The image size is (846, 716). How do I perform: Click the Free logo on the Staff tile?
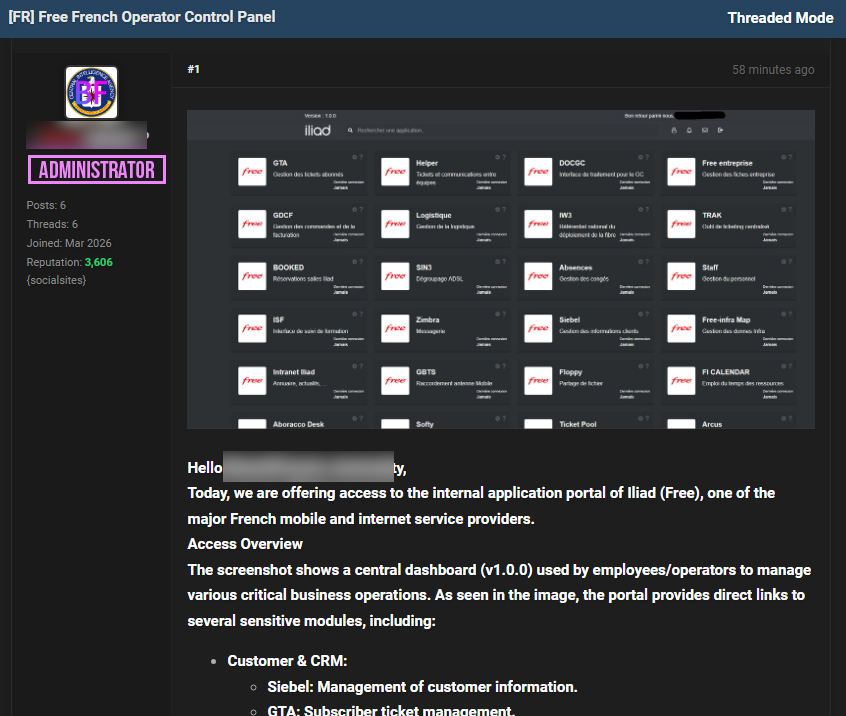[681, 276]
